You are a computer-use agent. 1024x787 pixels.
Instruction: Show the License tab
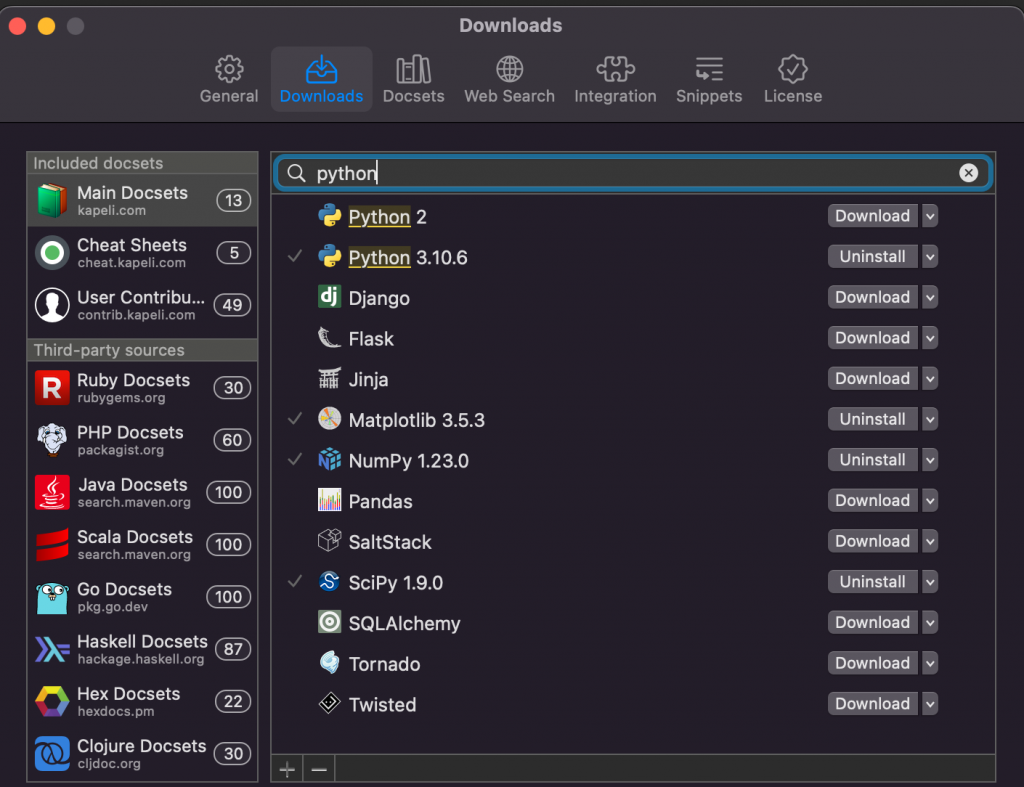point(793,80)
